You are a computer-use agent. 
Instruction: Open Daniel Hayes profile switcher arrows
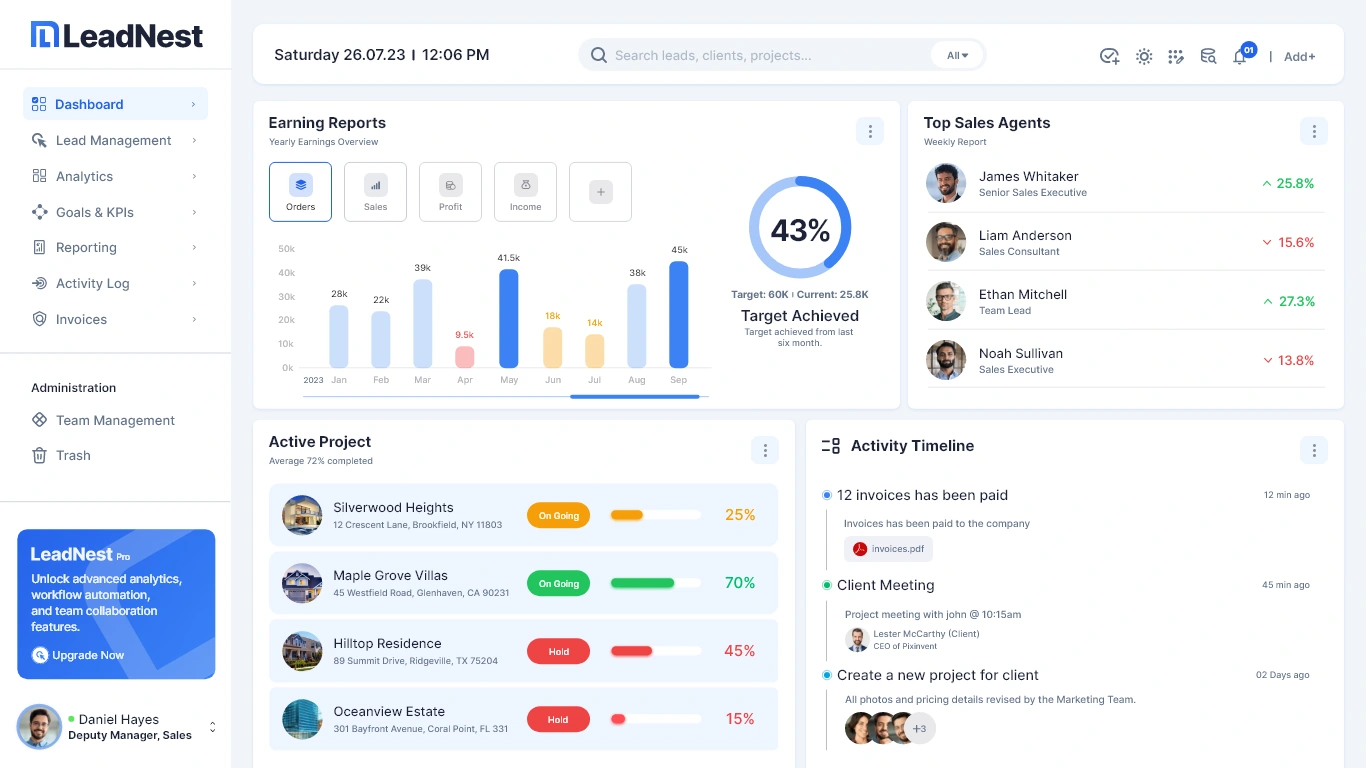click(212, 727)
